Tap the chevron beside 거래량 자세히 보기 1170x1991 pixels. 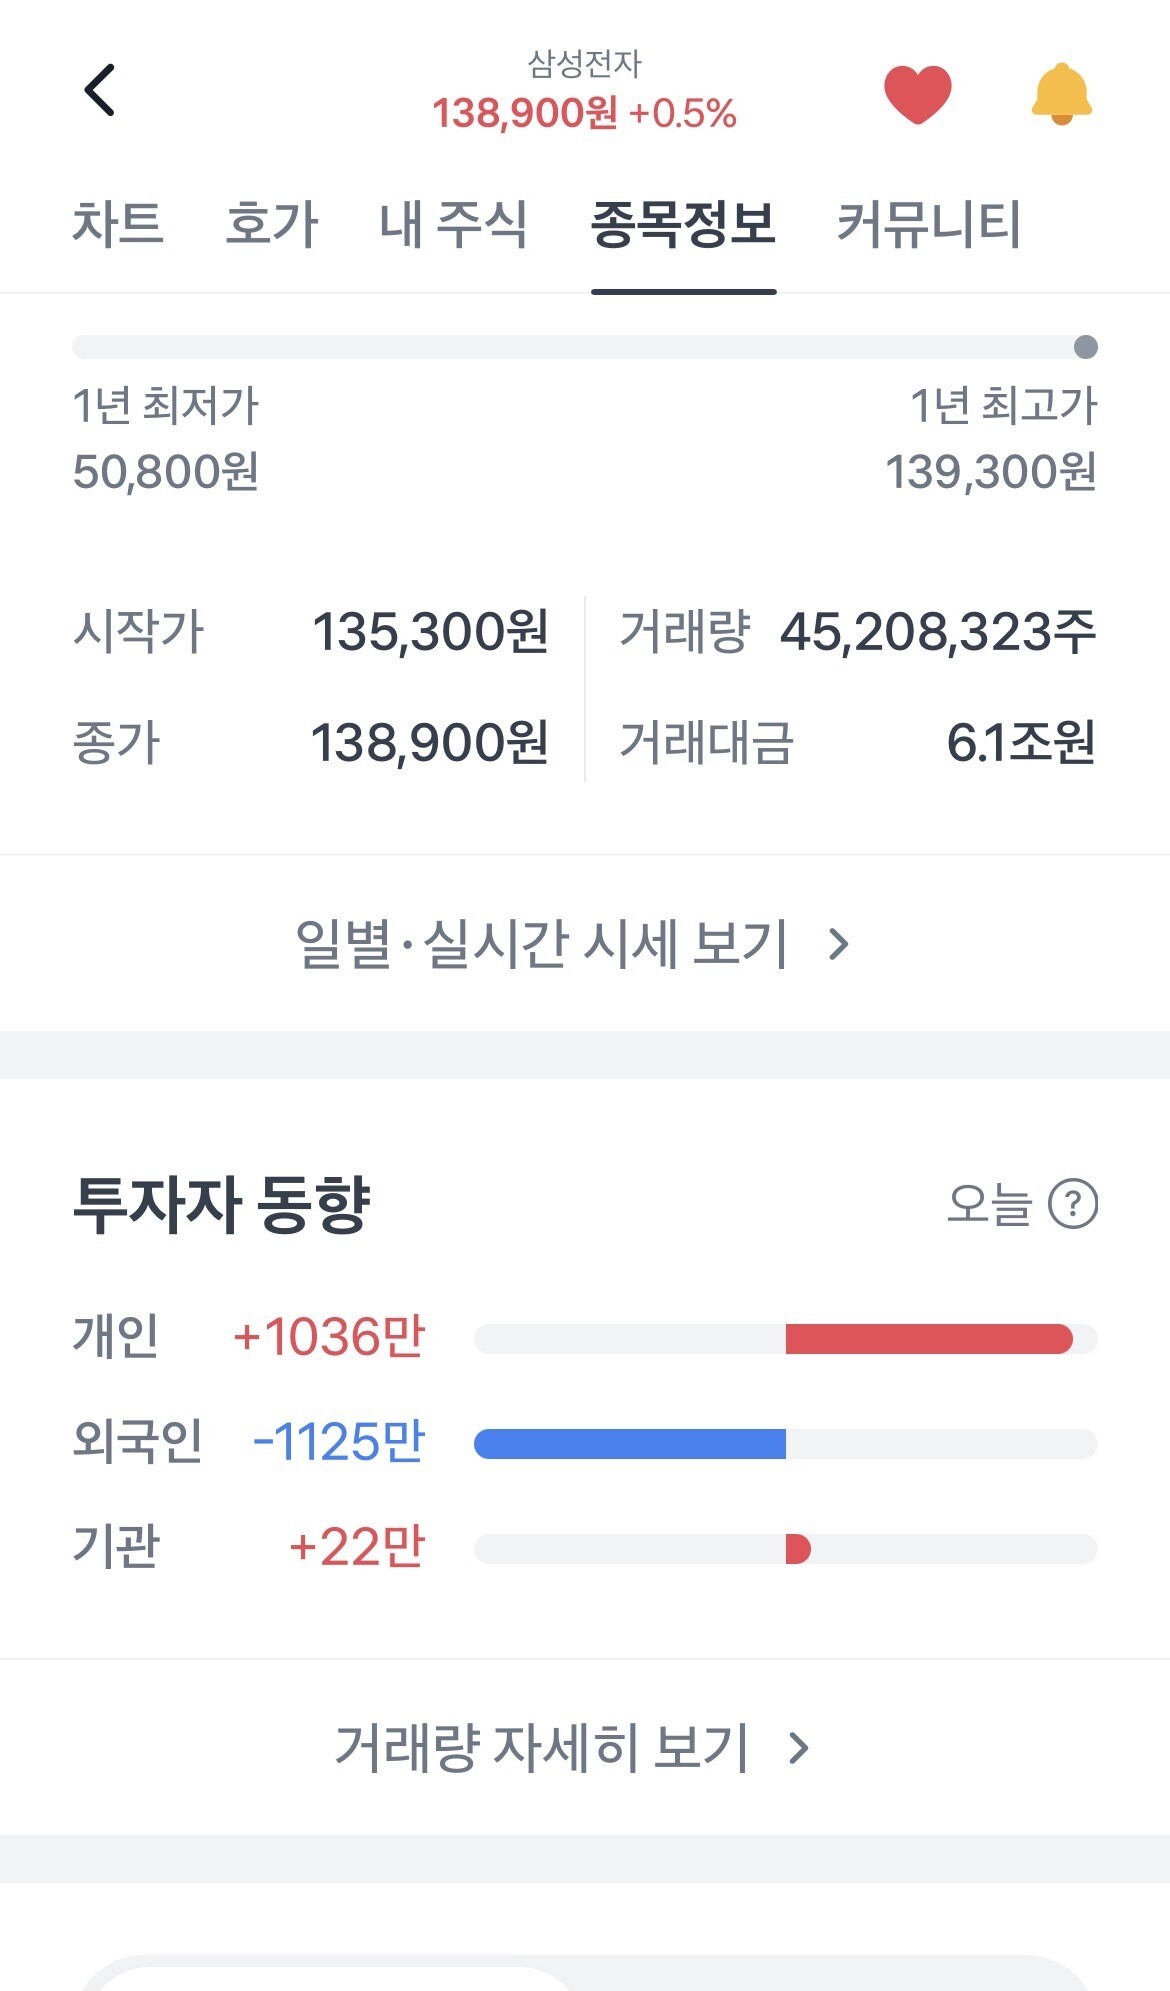[798, 1747]
